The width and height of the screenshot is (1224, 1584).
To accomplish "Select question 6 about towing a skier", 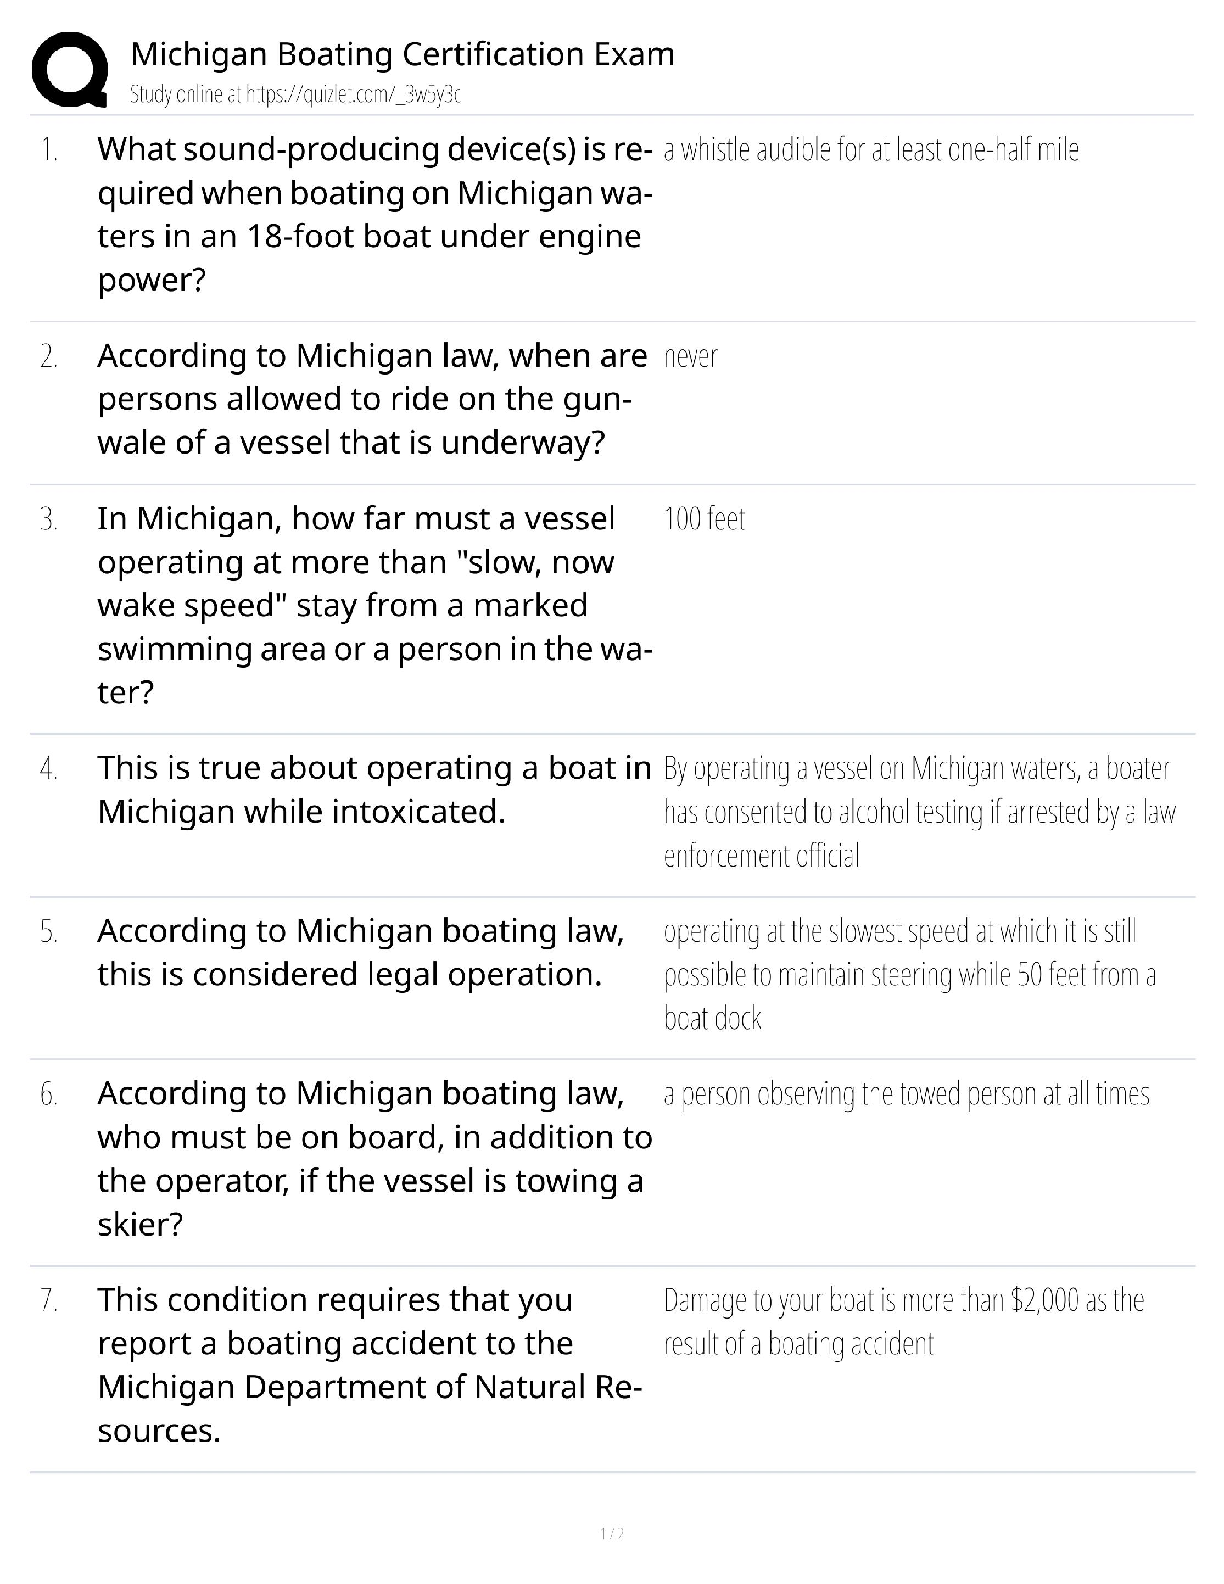I will click(x=374, y=1158).
